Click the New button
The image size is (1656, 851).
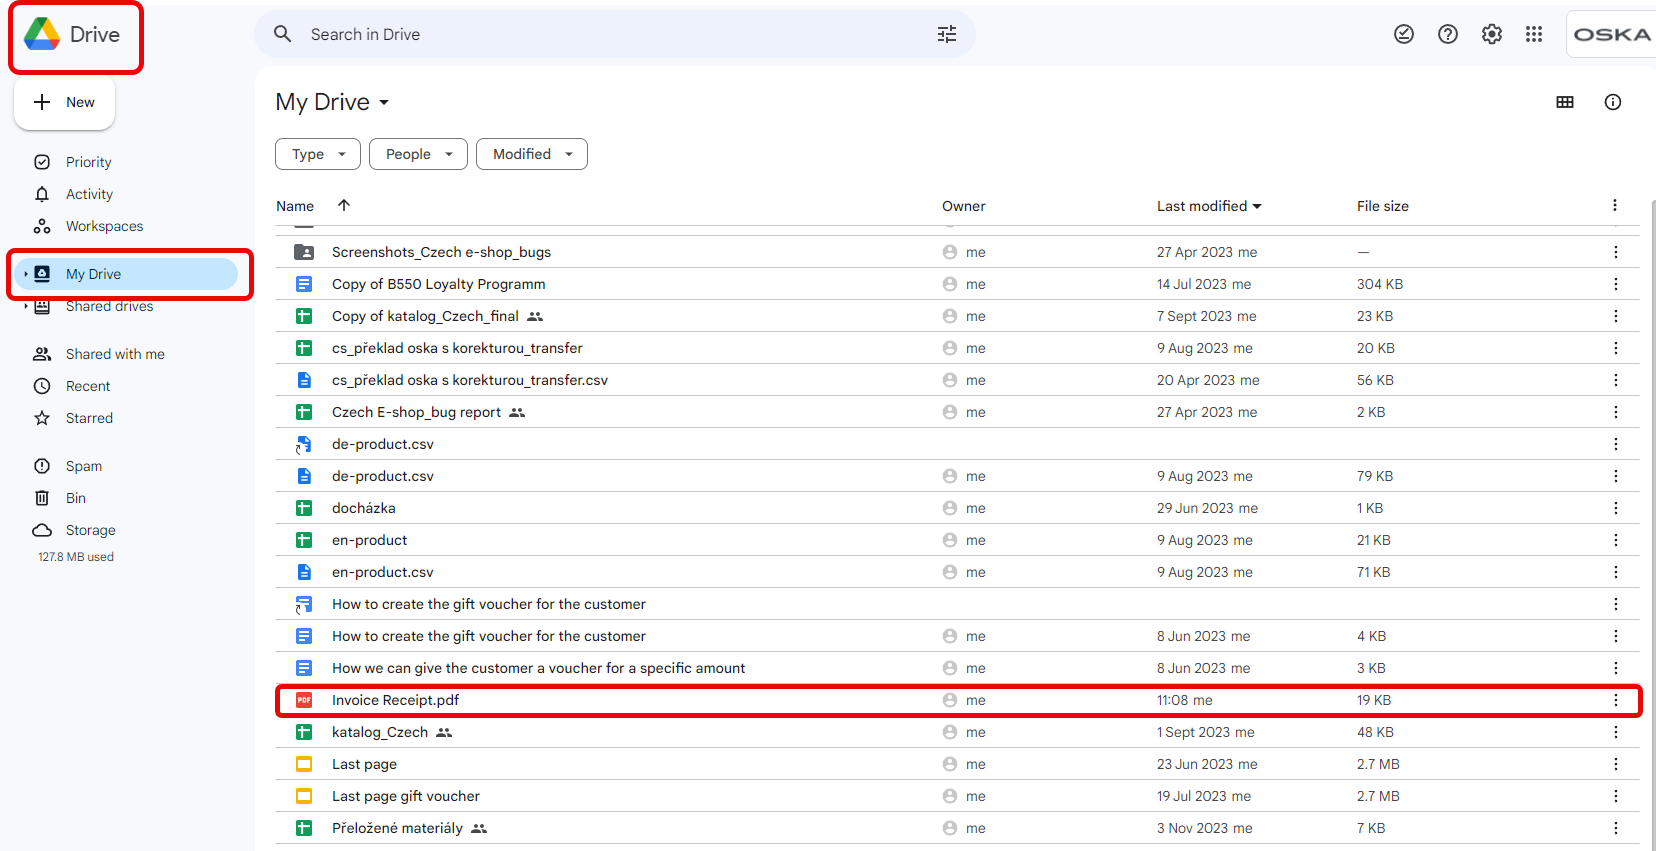(65, 103)
